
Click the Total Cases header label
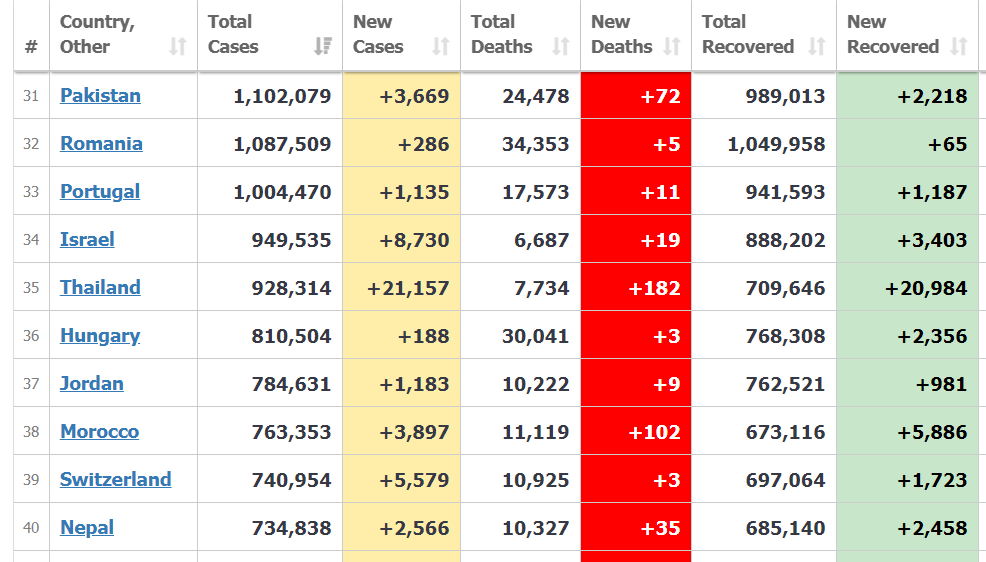233,34
